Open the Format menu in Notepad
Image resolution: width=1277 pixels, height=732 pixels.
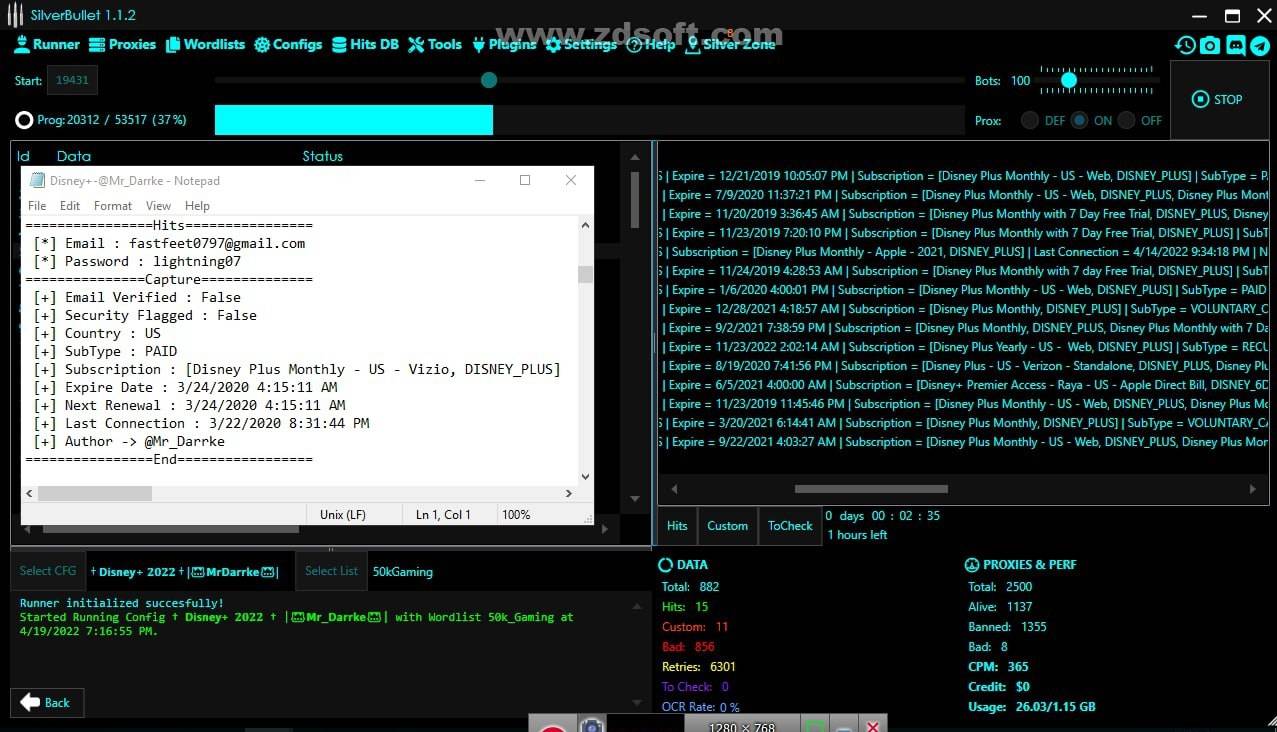tap(113, 206)
